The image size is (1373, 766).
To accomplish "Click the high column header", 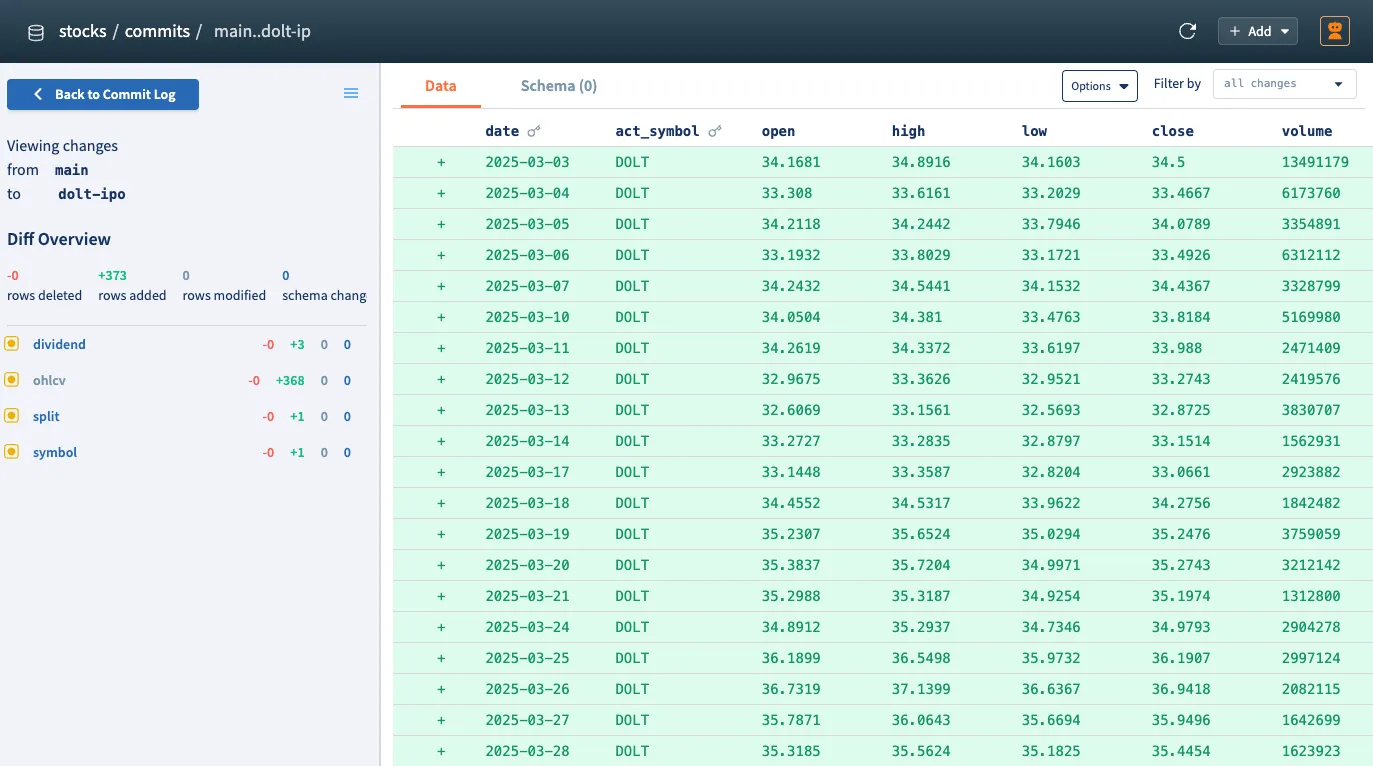I will coord(908,131).
